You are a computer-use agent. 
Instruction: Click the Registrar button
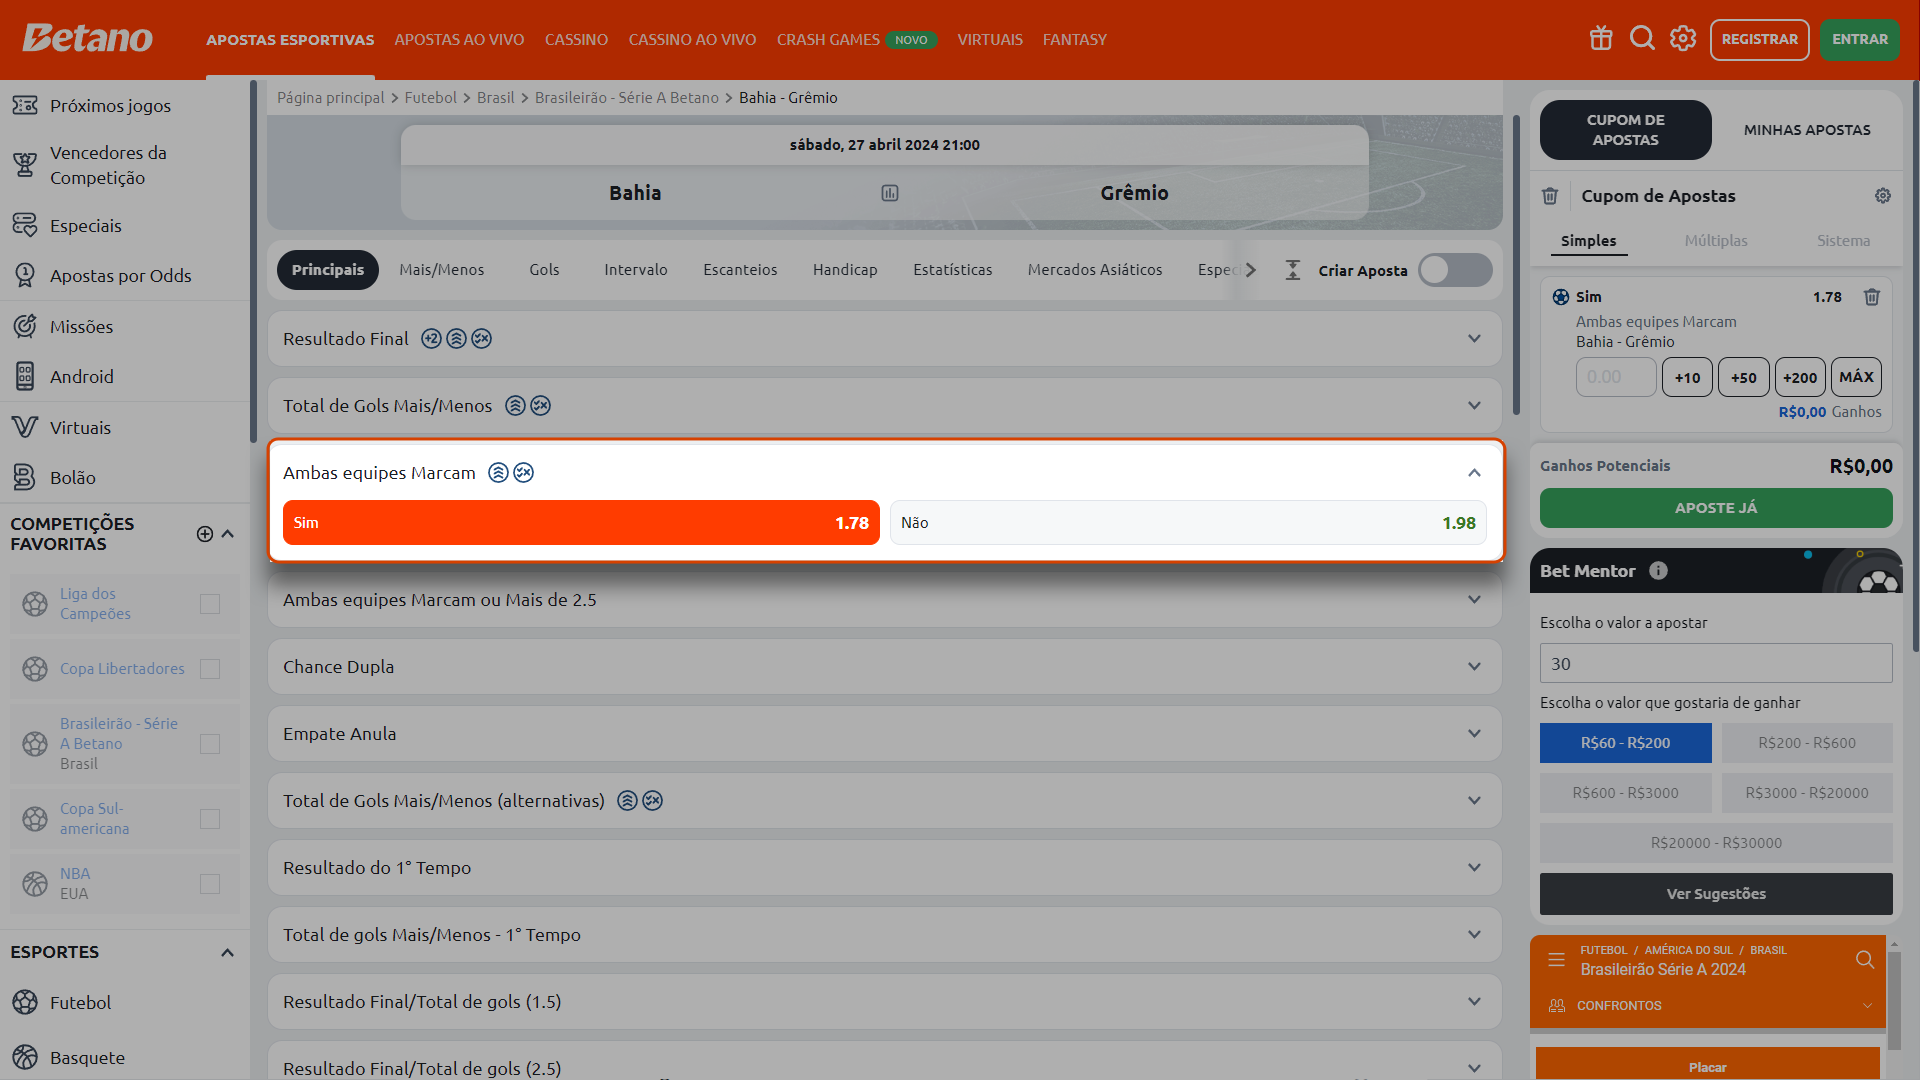click(1759, 40)
